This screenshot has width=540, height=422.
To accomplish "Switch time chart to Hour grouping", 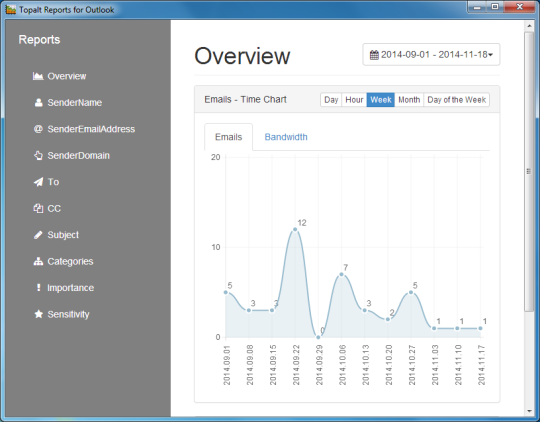I will coord(354,100).
